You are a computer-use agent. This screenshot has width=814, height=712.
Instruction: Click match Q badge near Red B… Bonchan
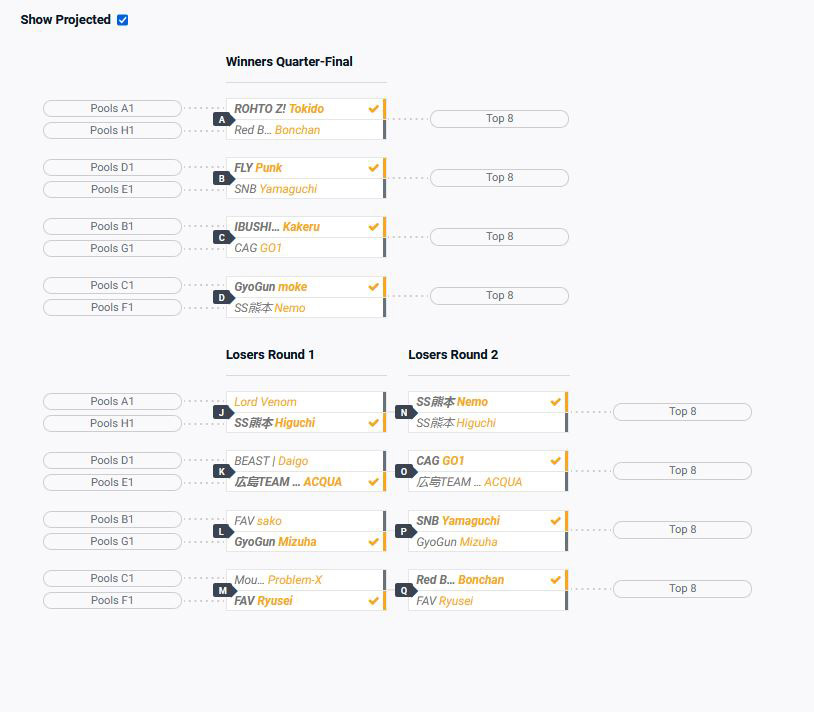pyautogui.click(x=403, y=590)
